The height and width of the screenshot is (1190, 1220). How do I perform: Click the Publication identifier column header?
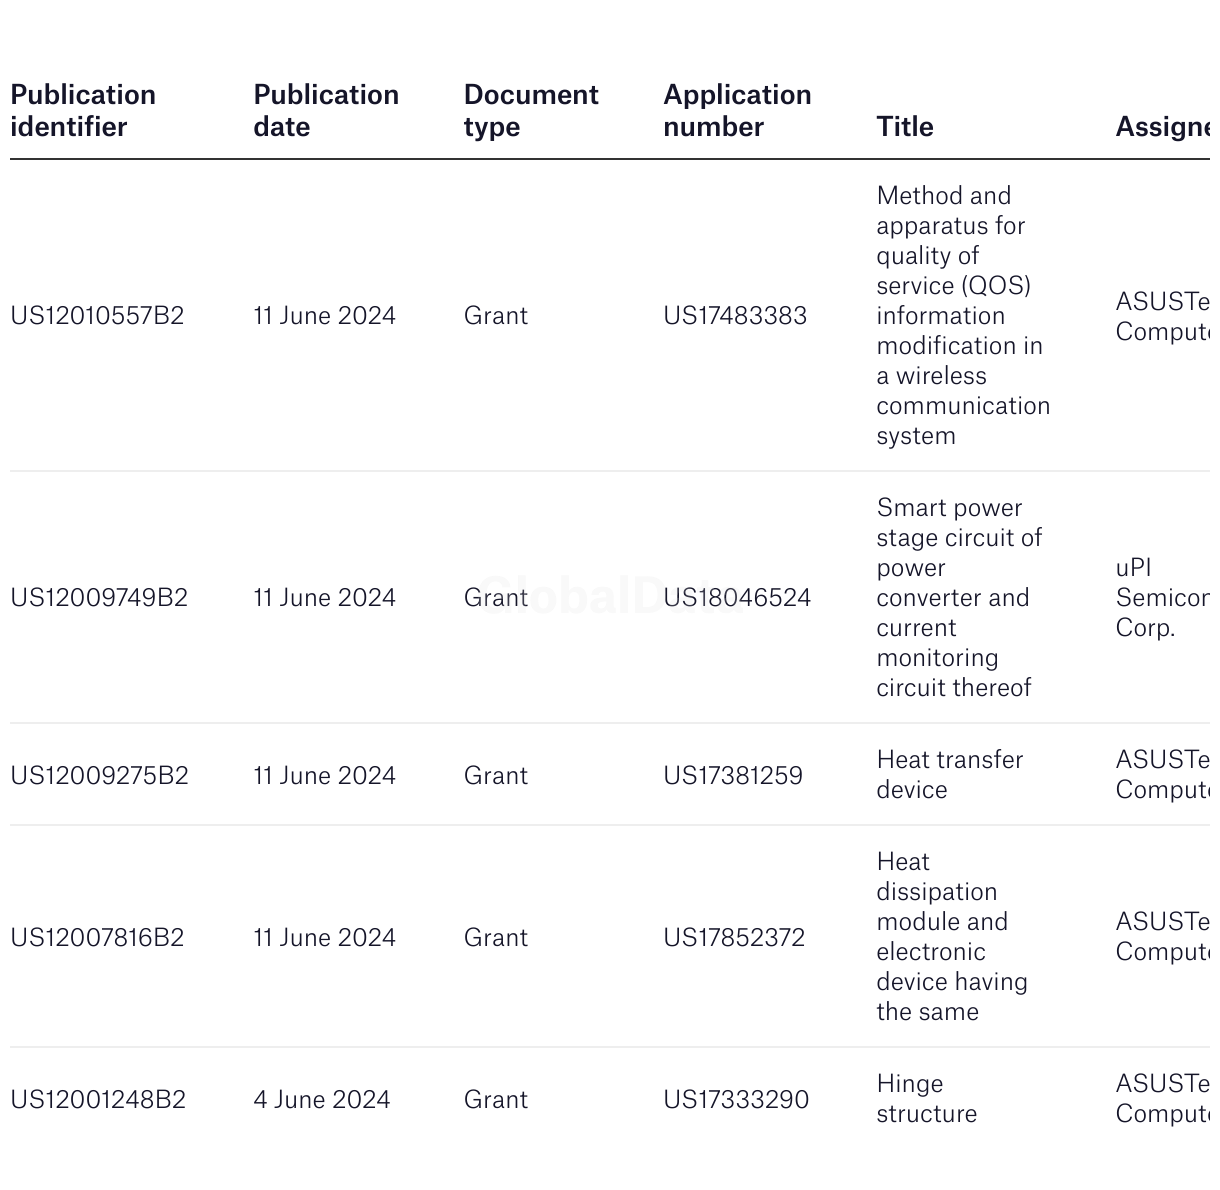(83, 110)
